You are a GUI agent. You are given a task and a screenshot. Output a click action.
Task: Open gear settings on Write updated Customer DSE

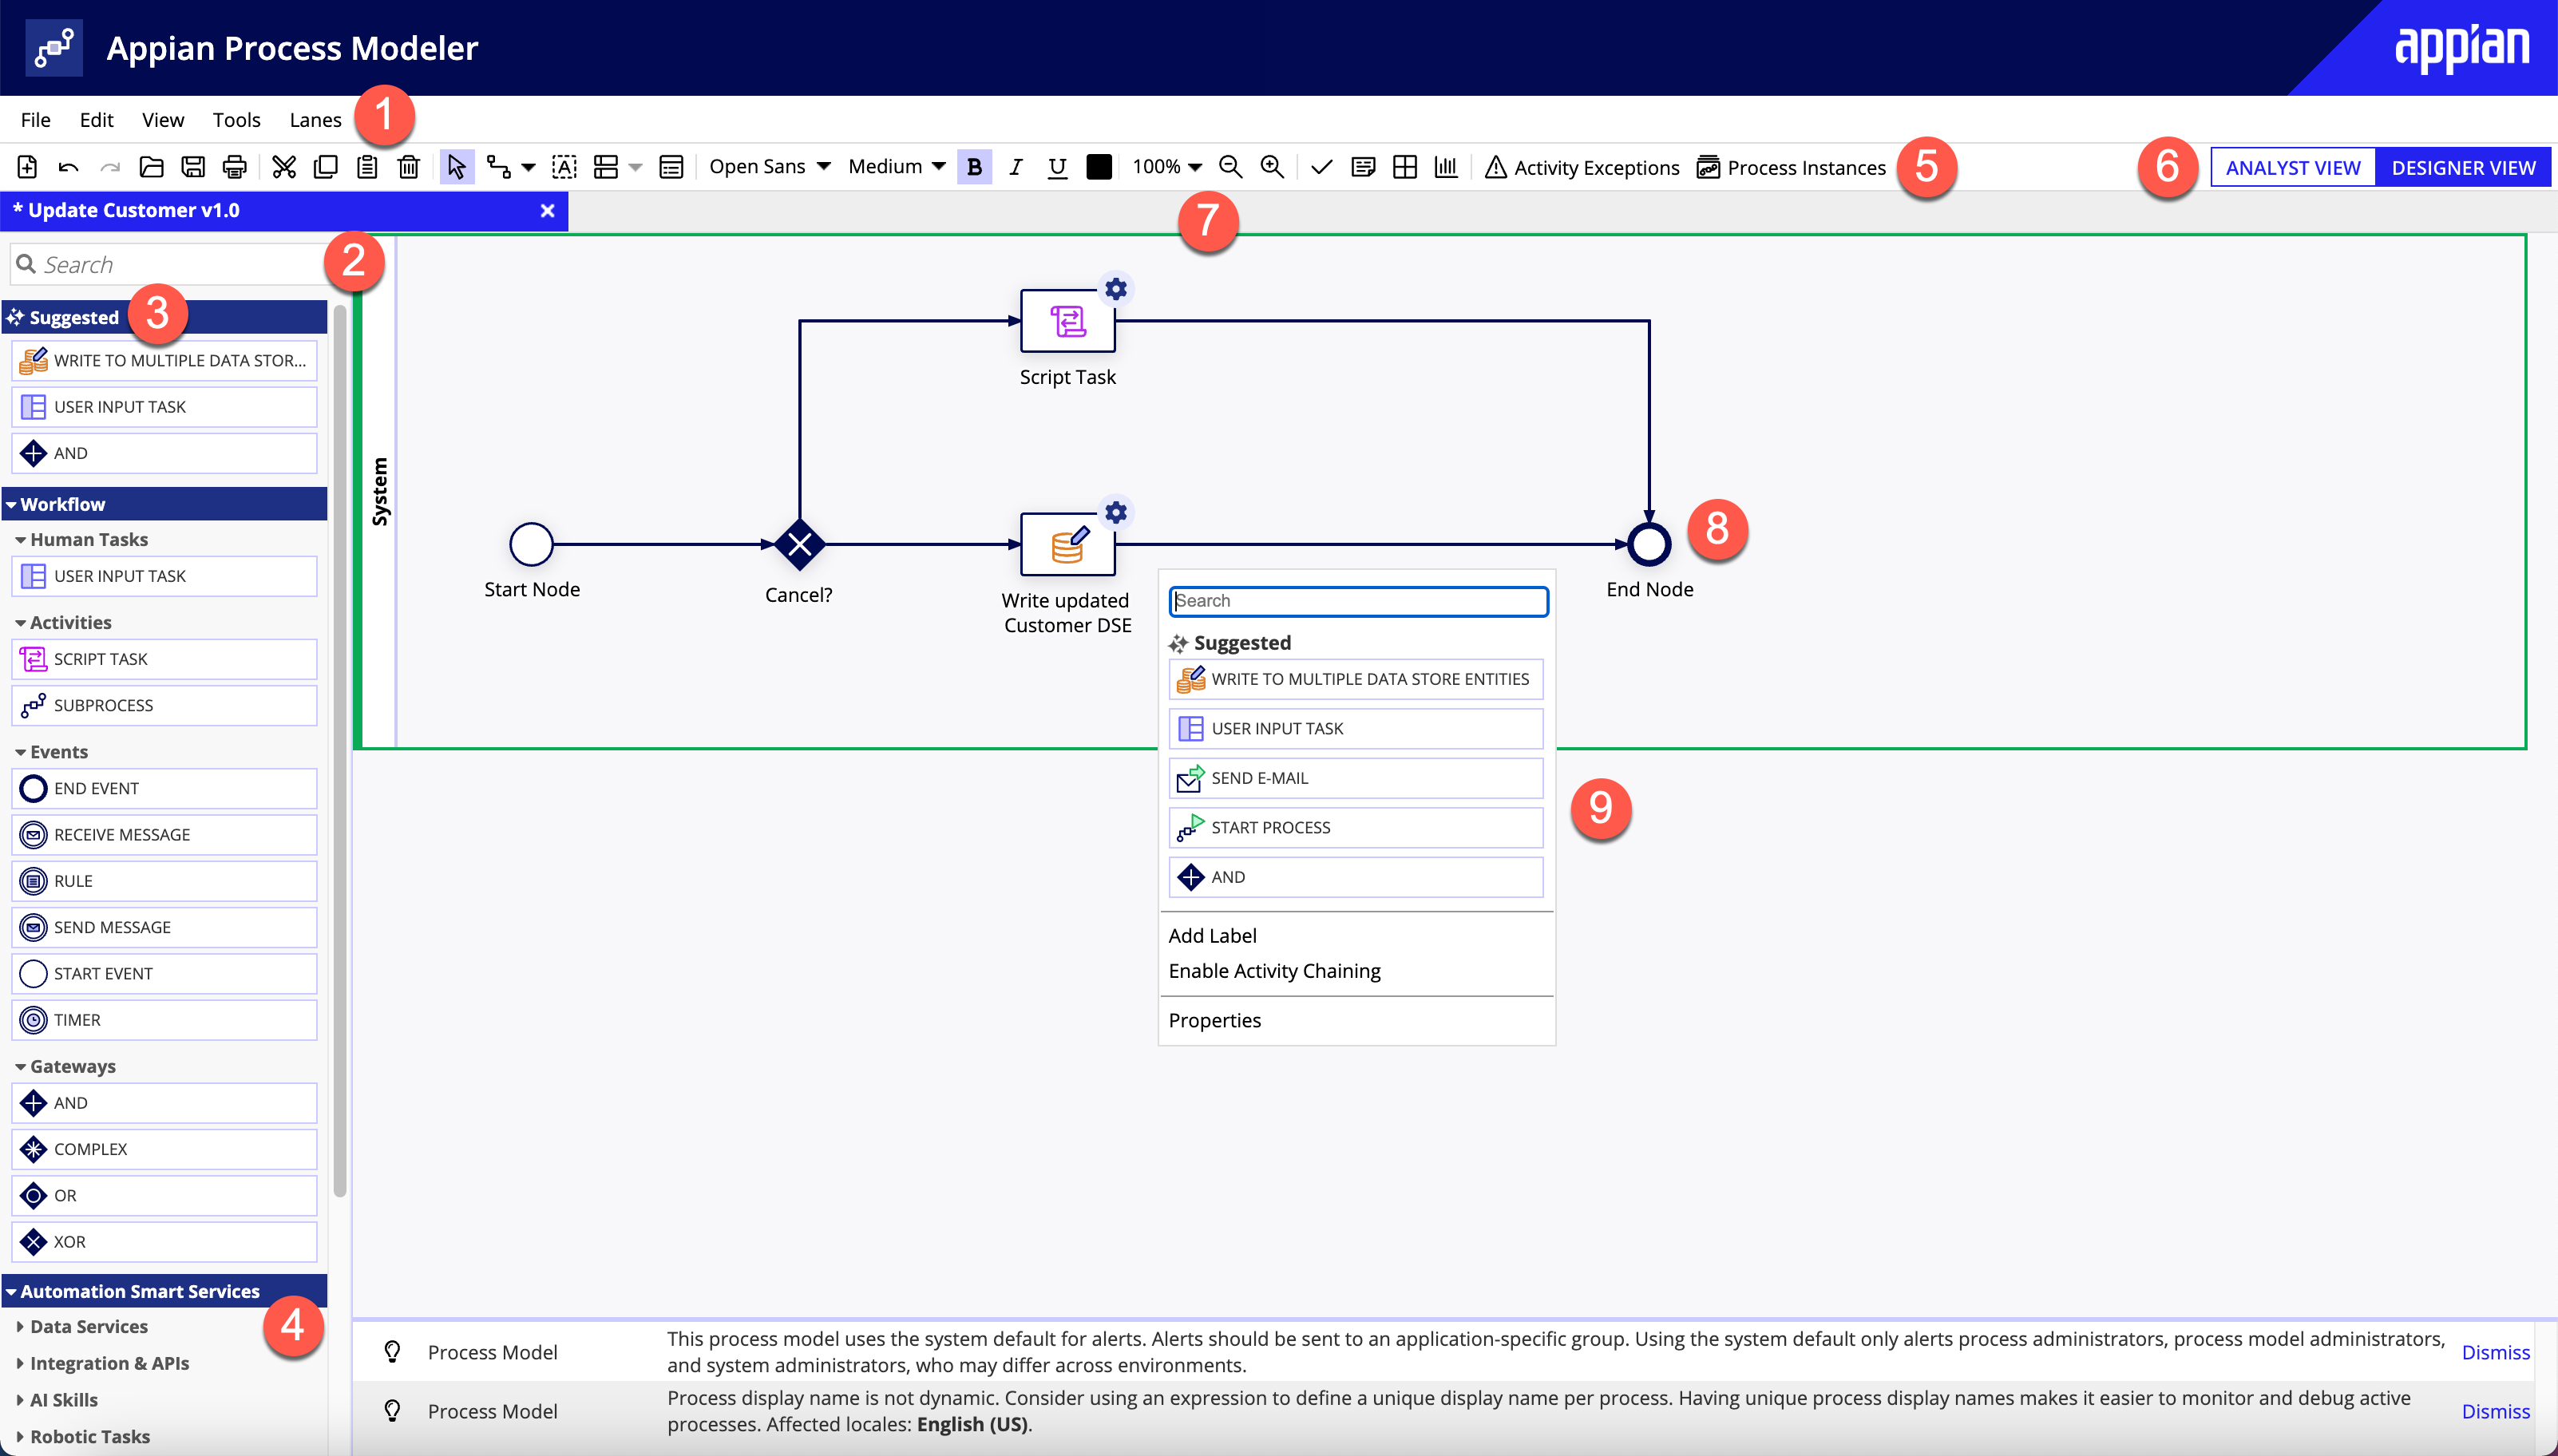[x=1116, y=513]
